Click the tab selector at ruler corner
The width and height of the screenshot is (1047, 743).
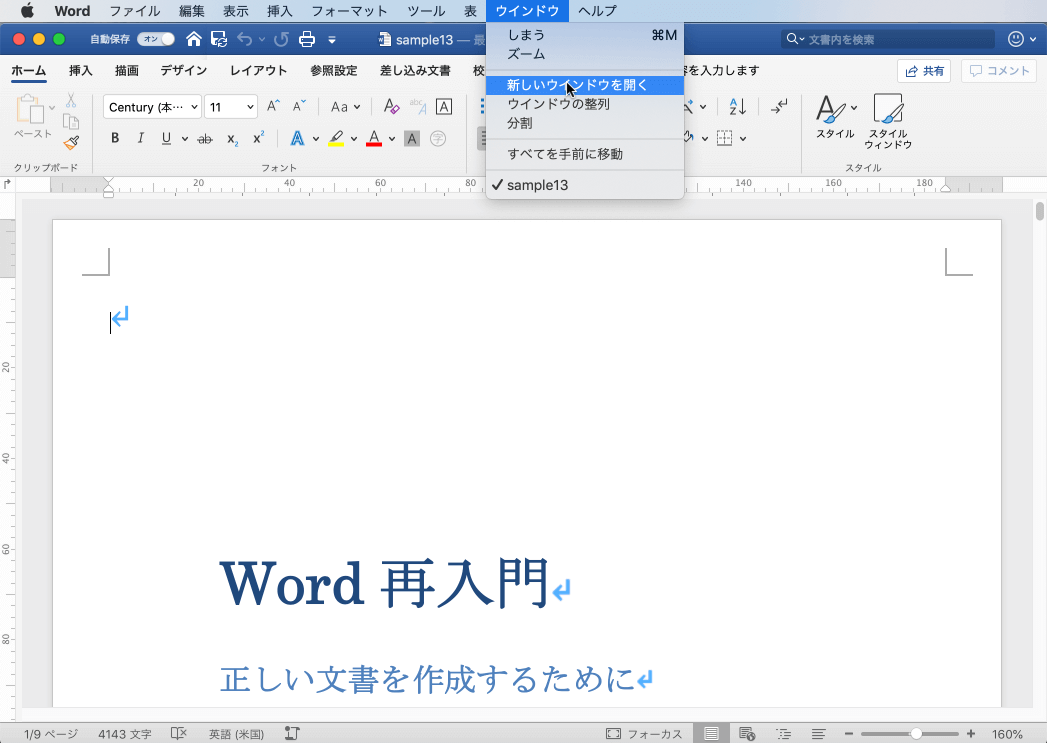[x=7, y=184]
